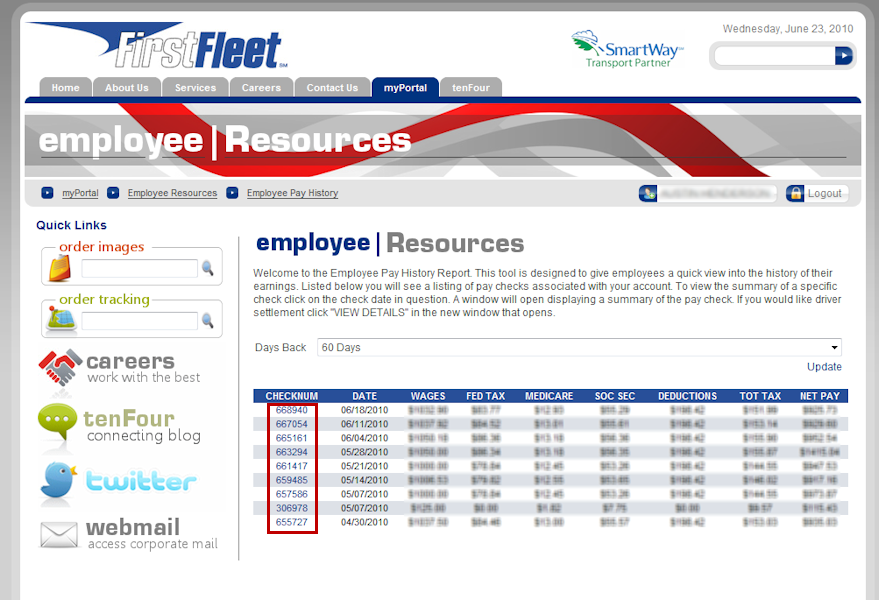Click the order tracking input field
879x600 pixels.
tap(139, 321)
